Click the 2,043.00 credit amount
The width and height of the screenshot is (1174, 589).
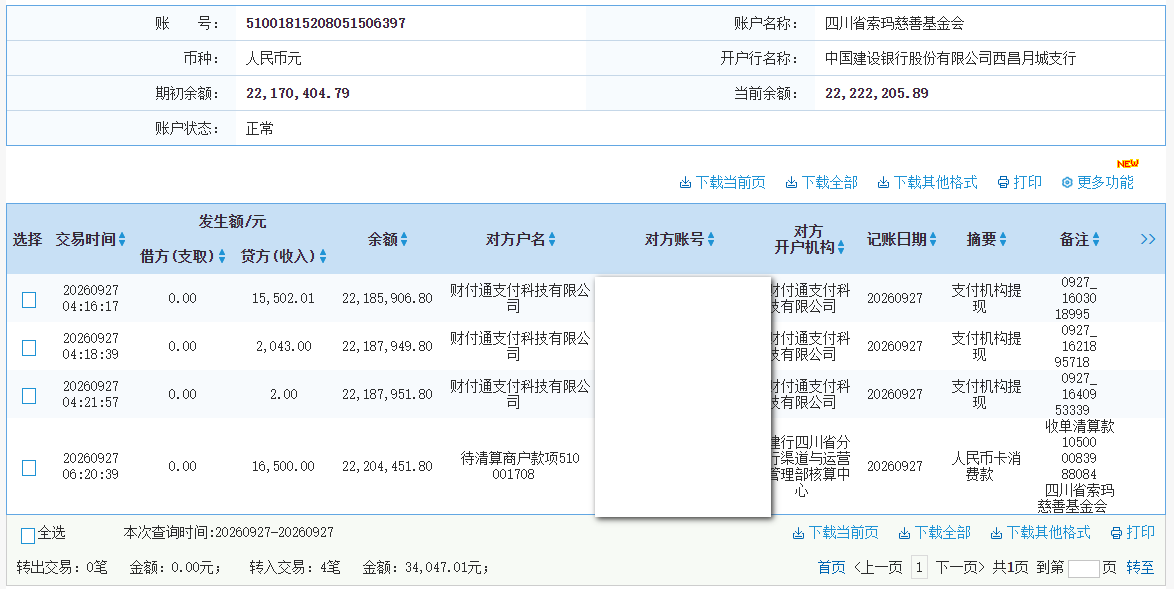(284, 347)
